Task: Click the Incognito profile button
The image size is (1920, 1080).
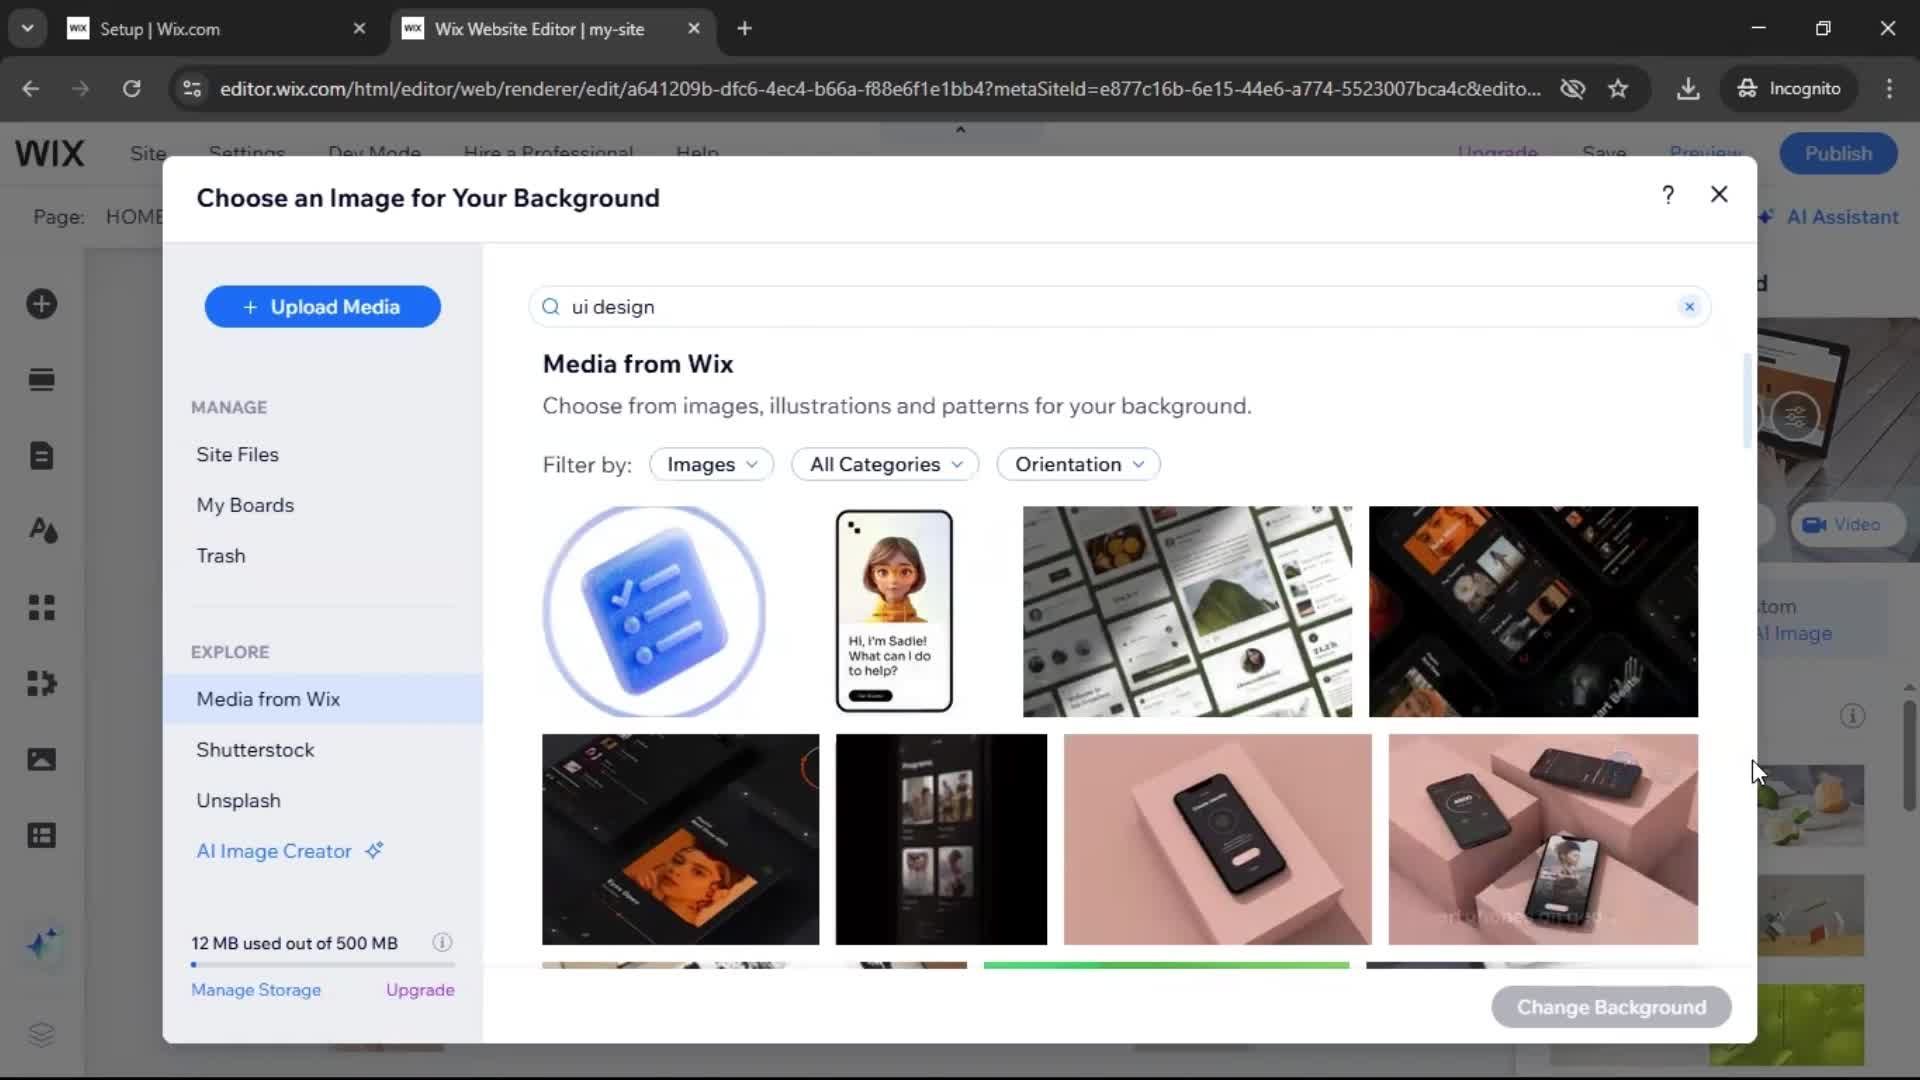Action: [1790, 88]
